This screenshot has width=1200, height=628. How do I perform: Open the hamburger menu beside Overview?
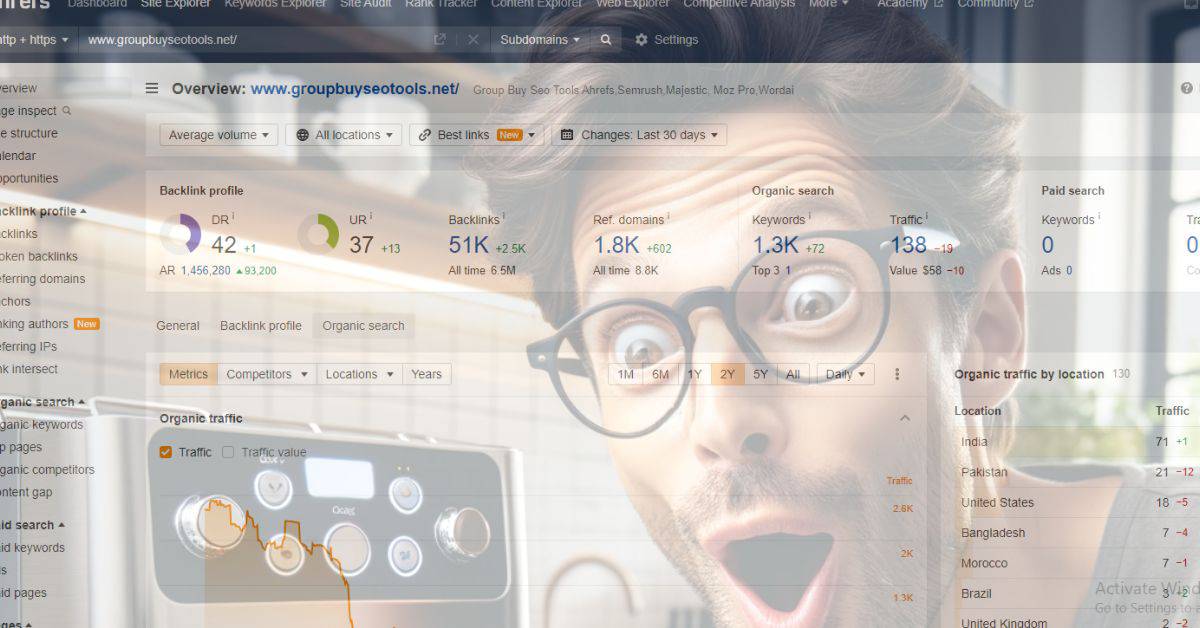(152, 88)
